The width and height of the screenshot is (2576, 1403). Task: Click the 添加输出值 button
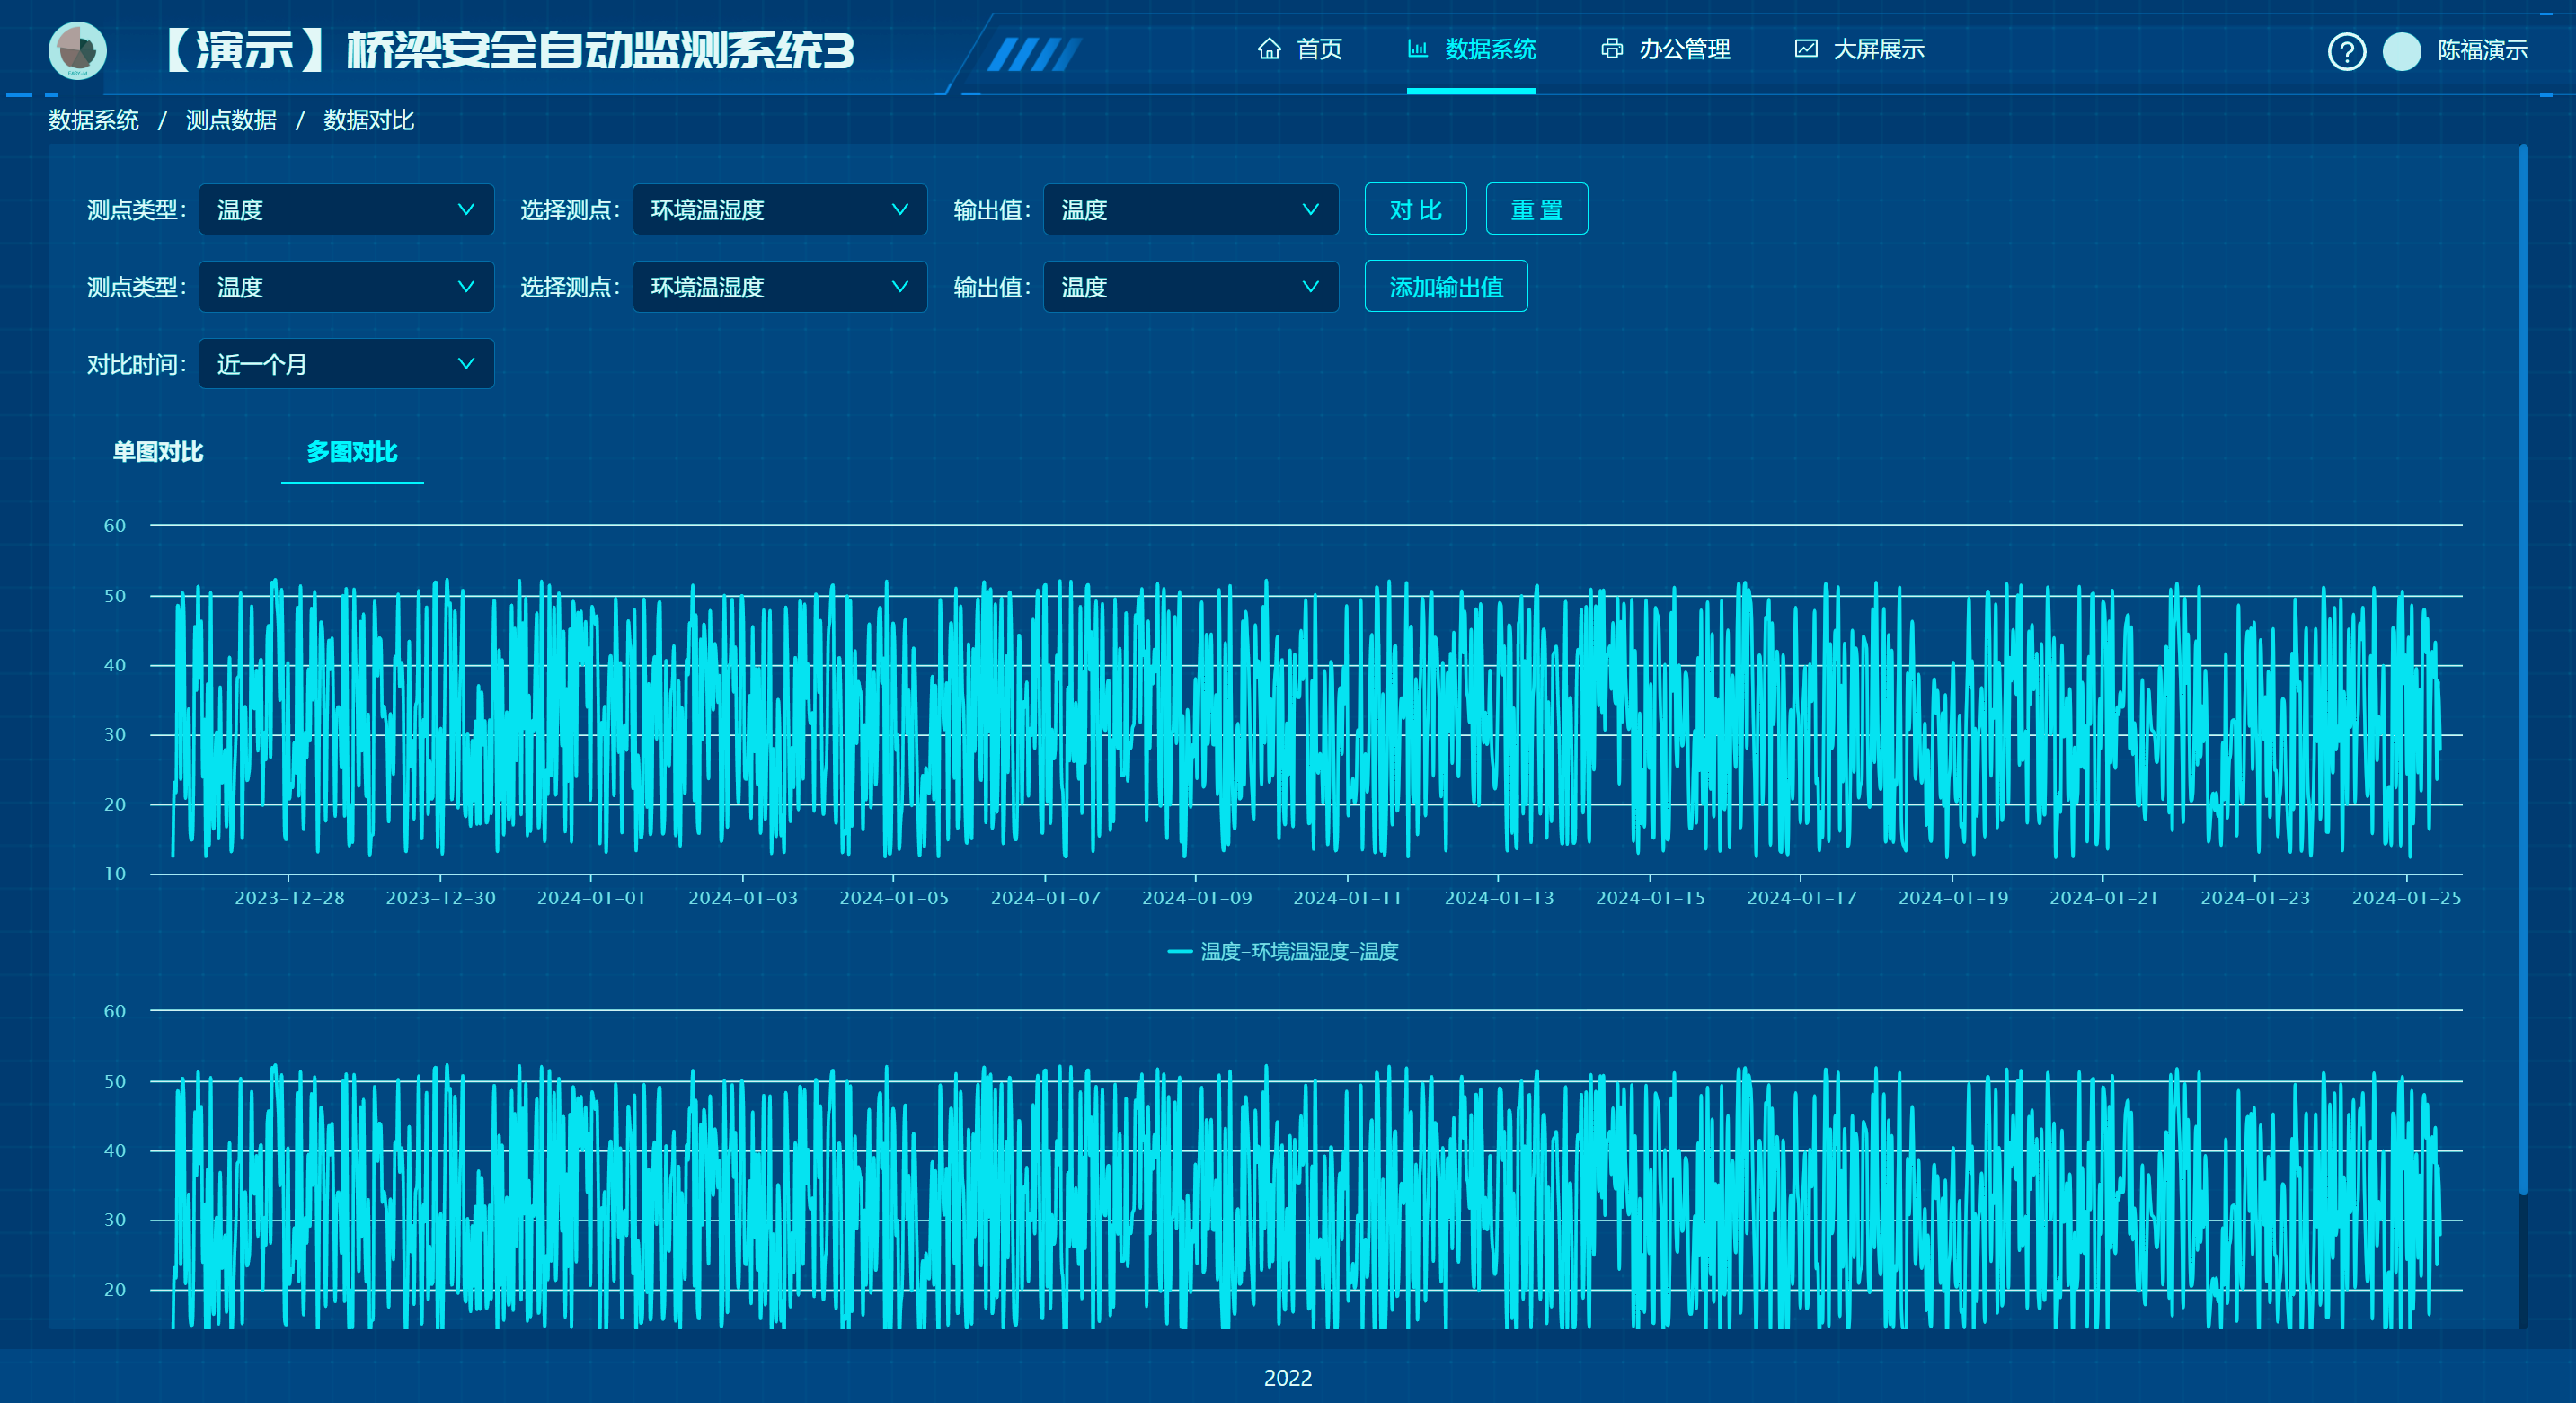point(1445,287)
